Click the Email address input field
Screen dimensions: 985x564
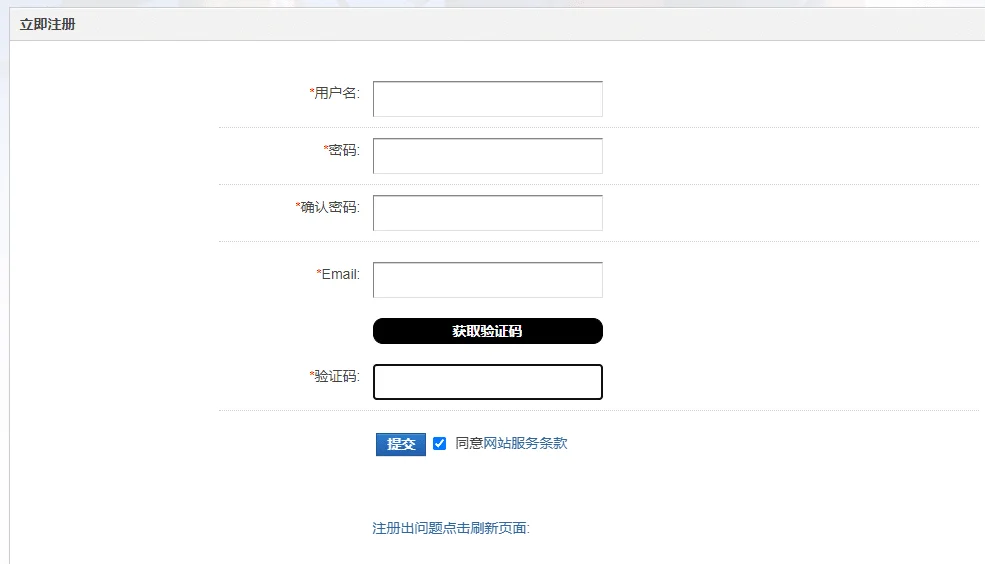tap(487, 280)
